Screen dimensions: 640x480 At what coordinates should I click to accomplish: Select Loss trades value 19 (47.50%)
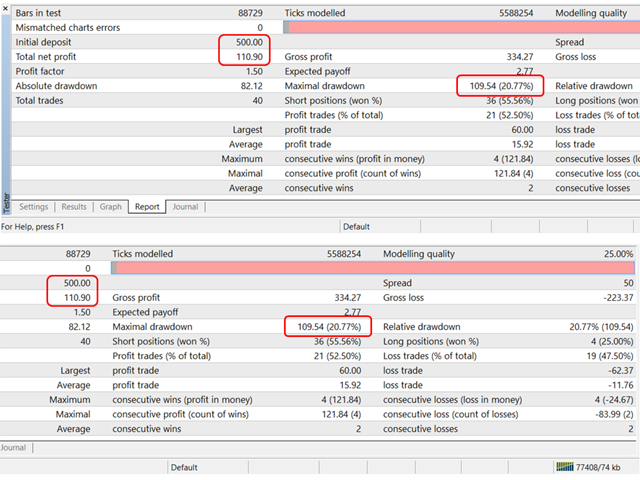[610, 356]
